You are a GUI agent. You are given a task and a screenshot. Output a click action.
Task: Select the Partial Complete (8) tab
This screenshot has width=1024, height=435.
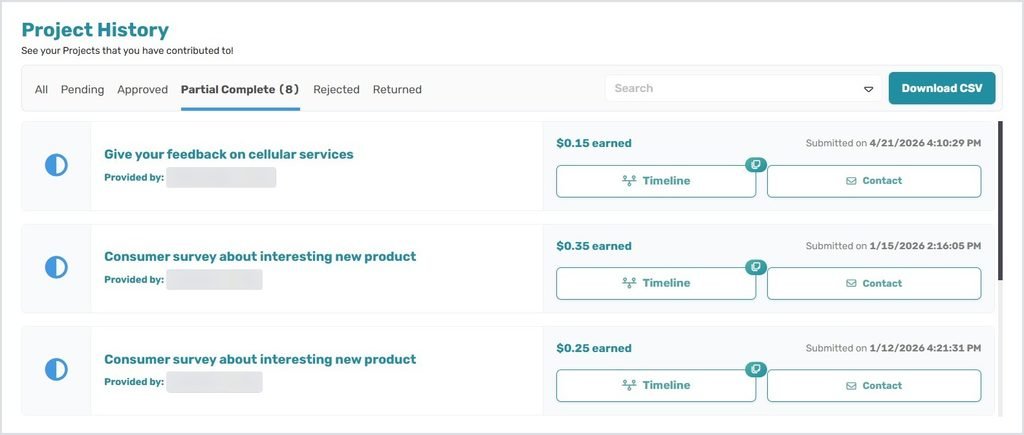click(240, 89)
